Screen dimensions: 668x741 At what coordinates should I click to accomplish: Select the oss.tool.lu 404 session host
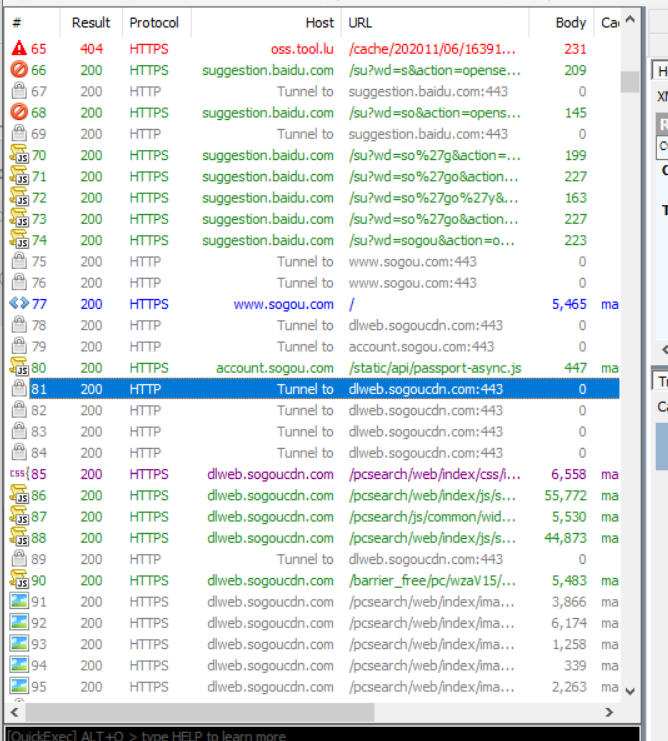[302, 49]
